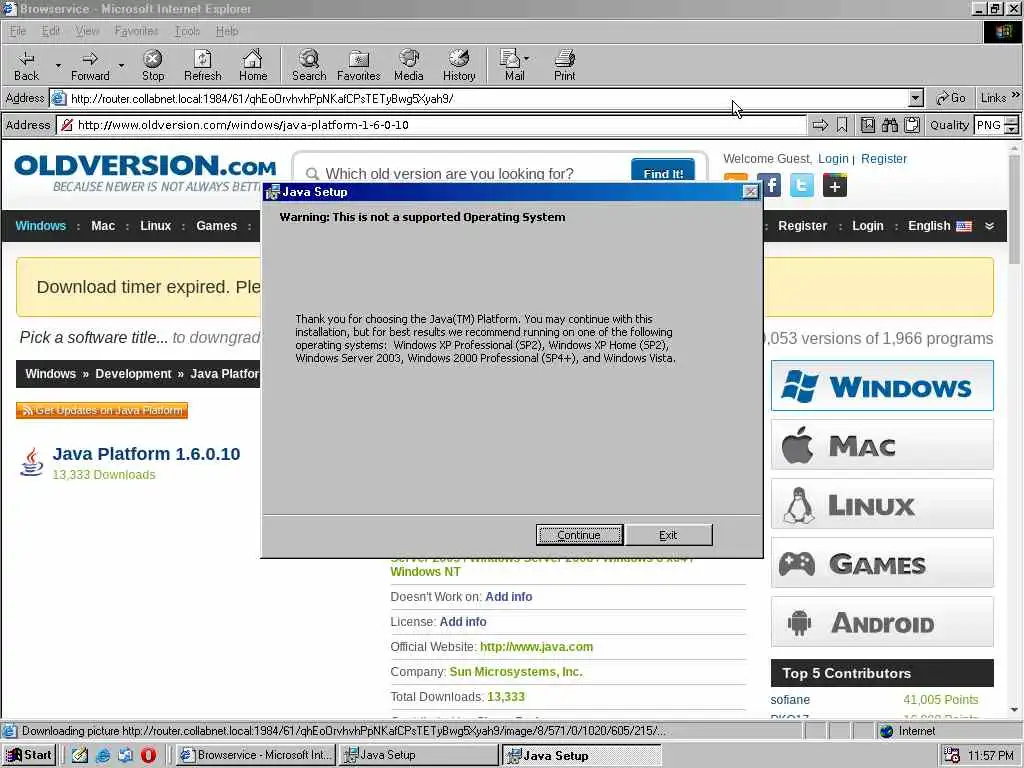Open the Tools menu

tap(187, 31)
